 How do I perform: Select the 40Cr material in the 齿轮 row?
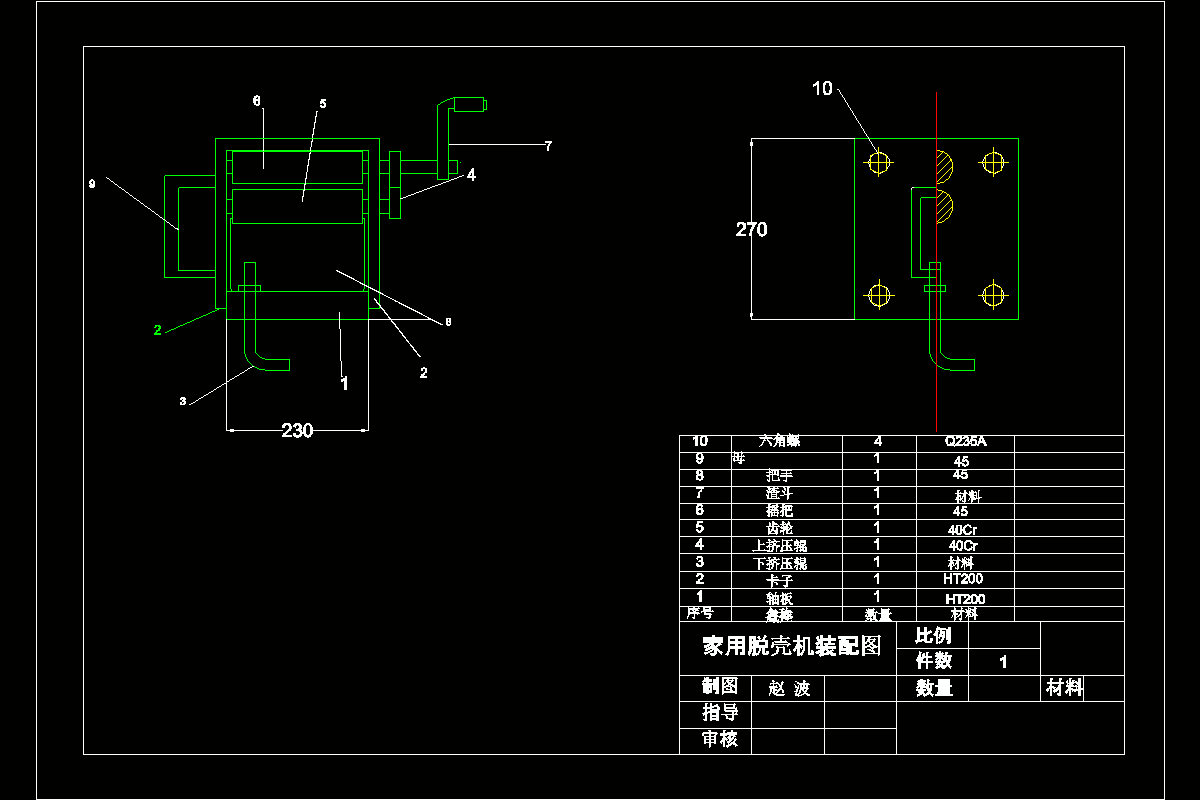[x=963, y=529]
